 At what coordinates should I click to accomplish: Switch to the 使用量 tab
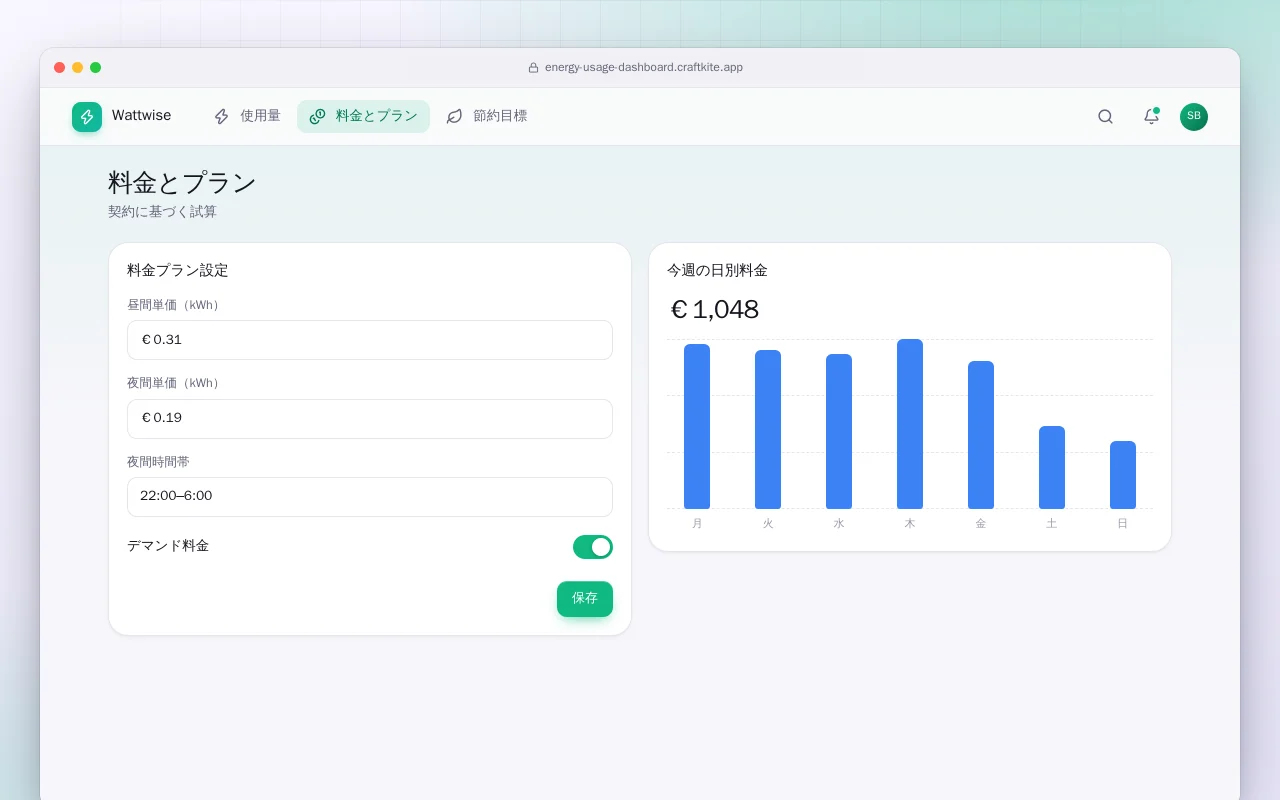pos(247,116)
